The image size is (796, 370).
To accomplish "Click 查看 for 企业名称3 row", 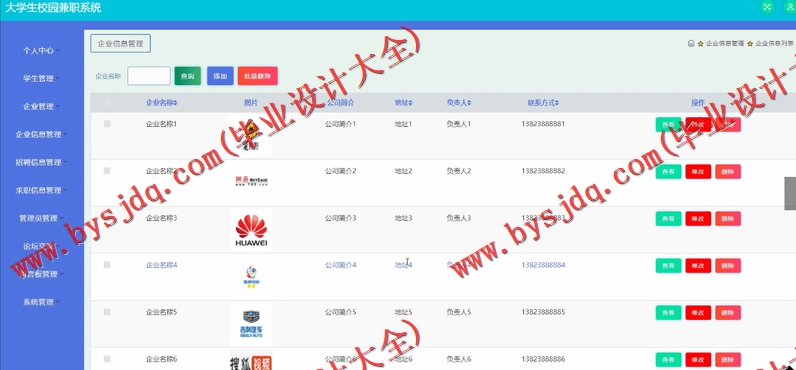I will coord(668,219).
